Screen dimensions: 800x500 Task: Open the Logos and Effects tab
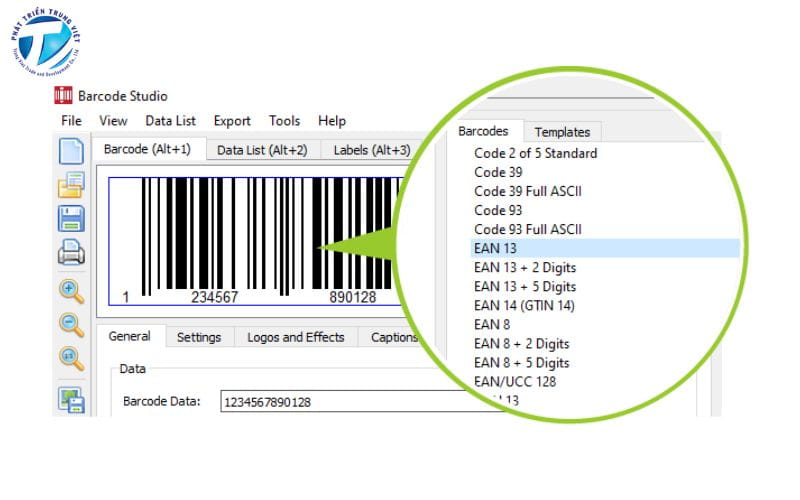[295, 337]
